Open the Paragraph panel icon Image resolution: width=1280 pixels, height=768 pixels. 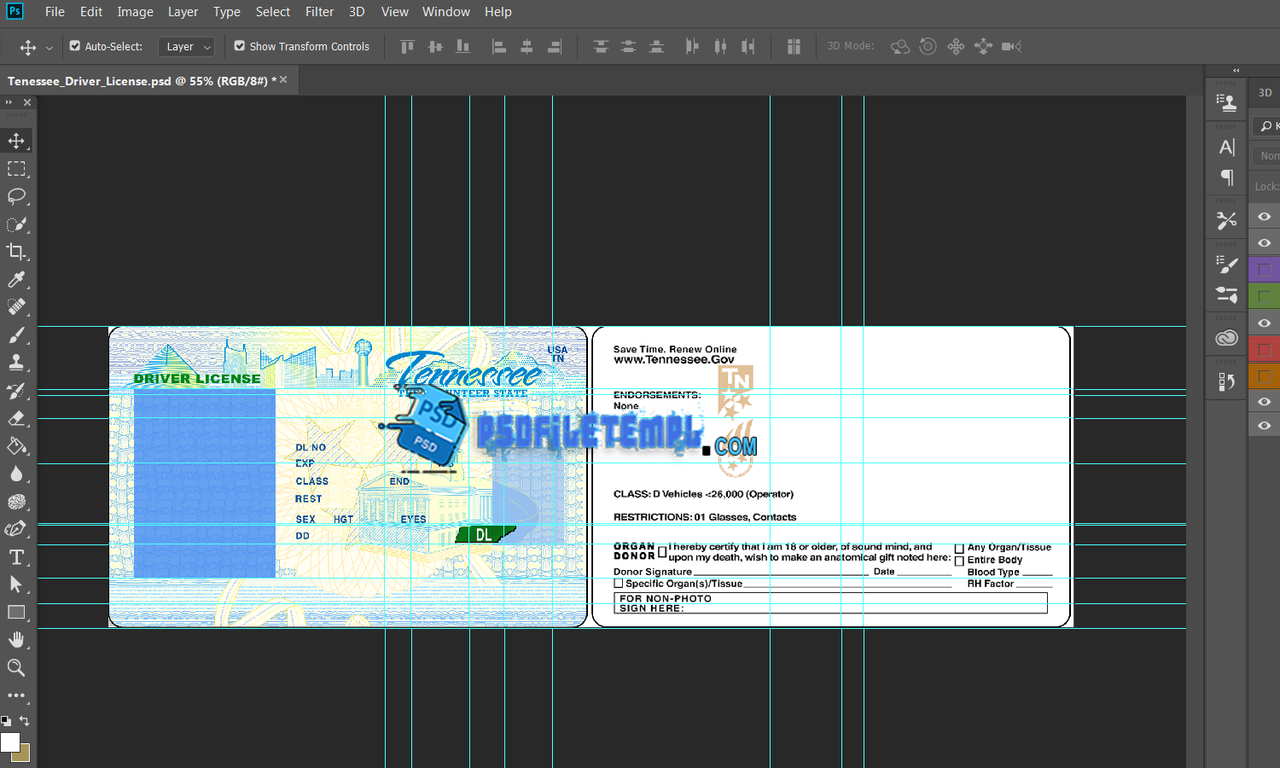pyautogui.click(x=1227, y=177)
